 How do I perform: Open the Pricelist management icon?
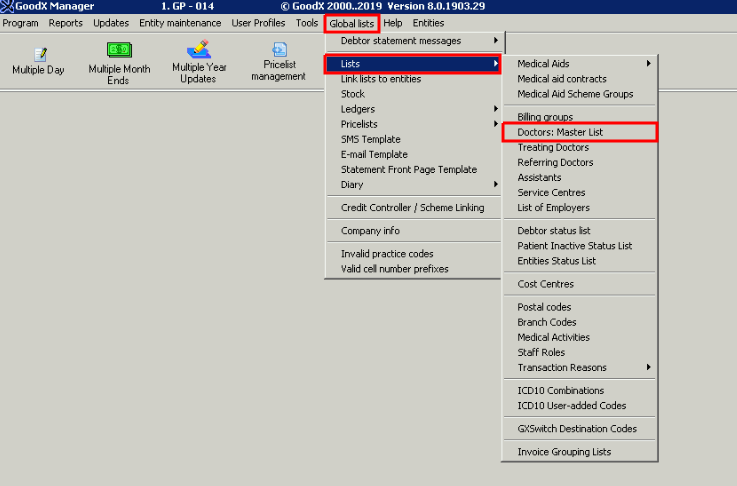(x=279, y=49)
